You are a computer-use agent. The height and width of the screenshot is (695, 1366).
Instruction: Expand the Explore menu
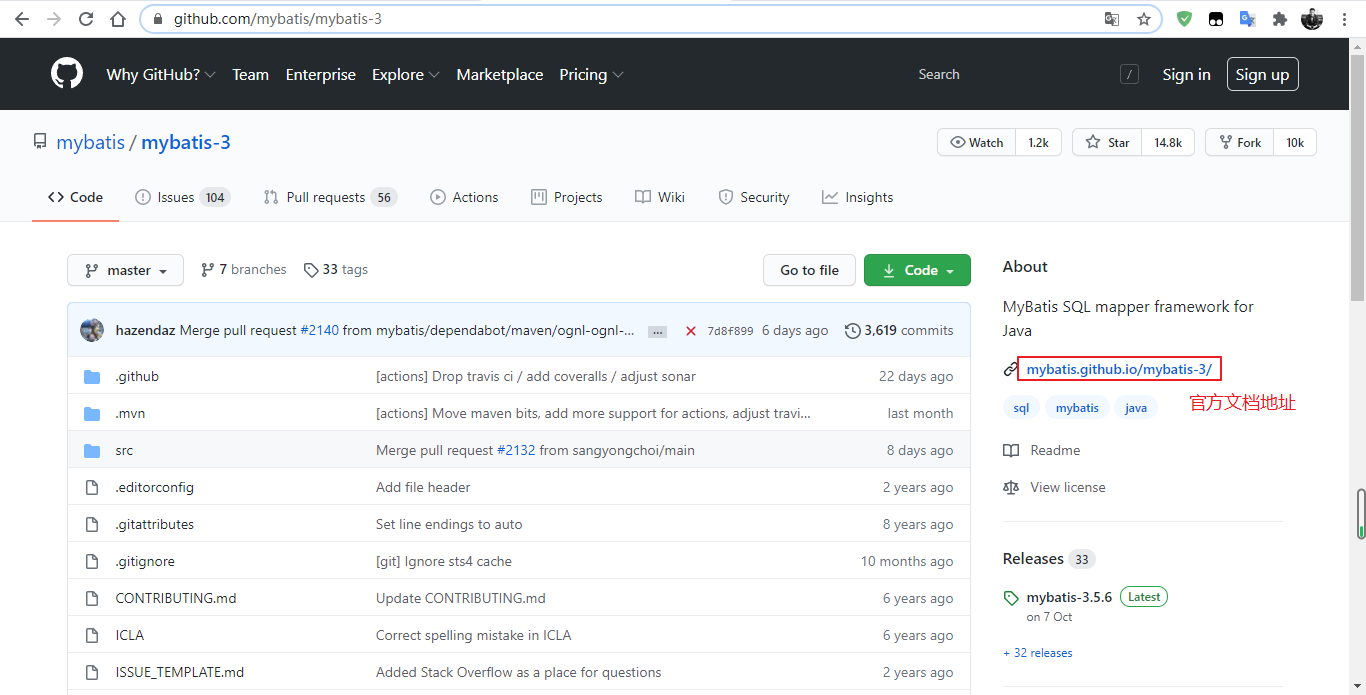click(405, 74)
